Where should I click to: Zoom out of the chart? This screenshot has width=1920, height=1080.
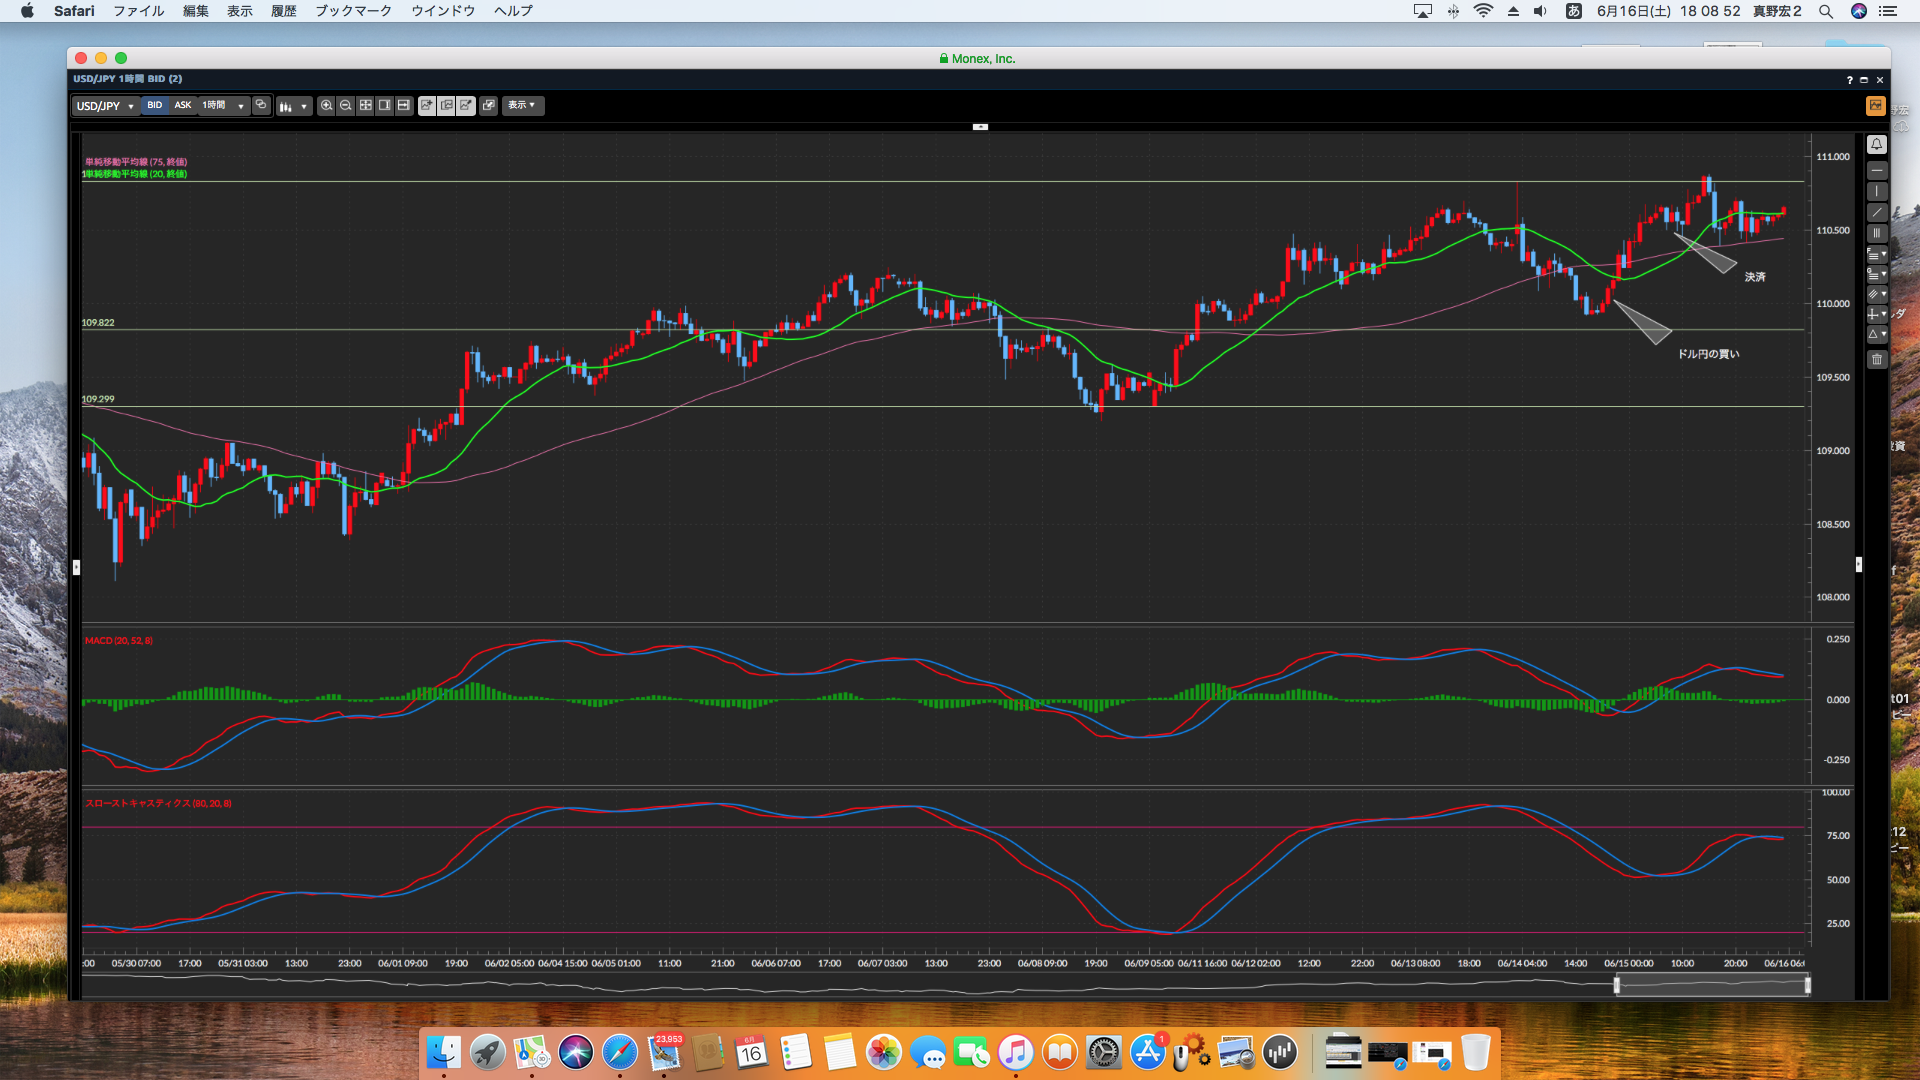tap(346, 105)
